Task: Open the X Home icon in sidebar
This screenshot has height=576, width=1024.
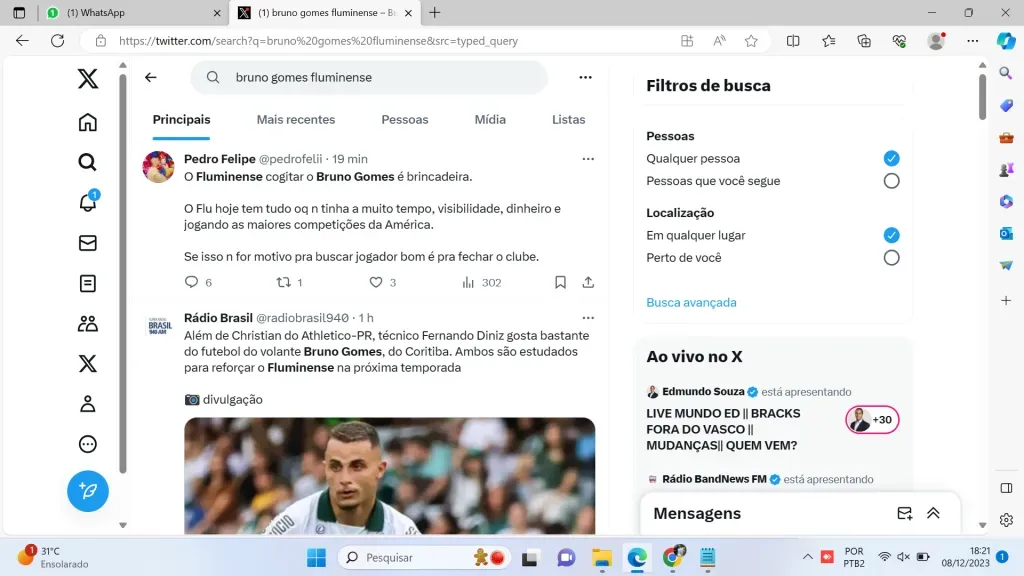Action: tap(88, 123)
